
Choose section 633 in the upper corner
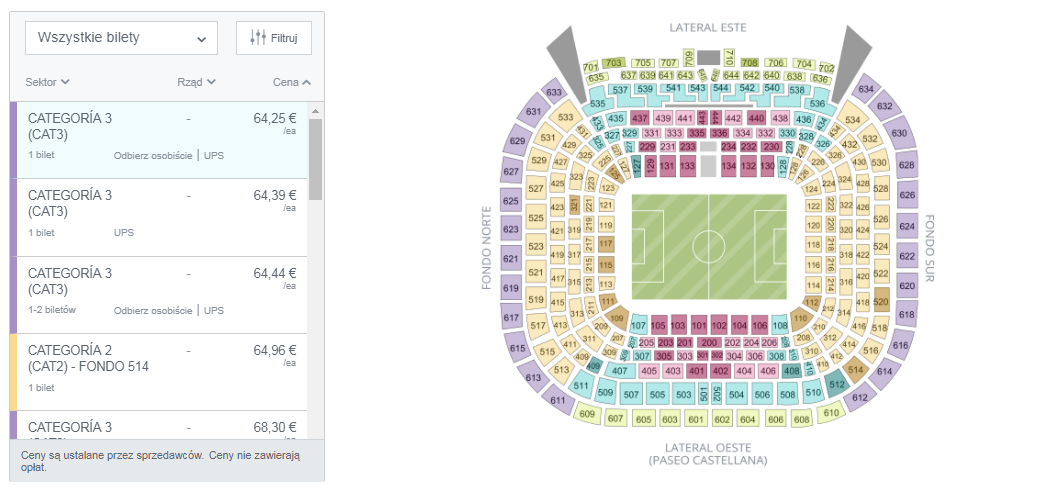[554, 93]
